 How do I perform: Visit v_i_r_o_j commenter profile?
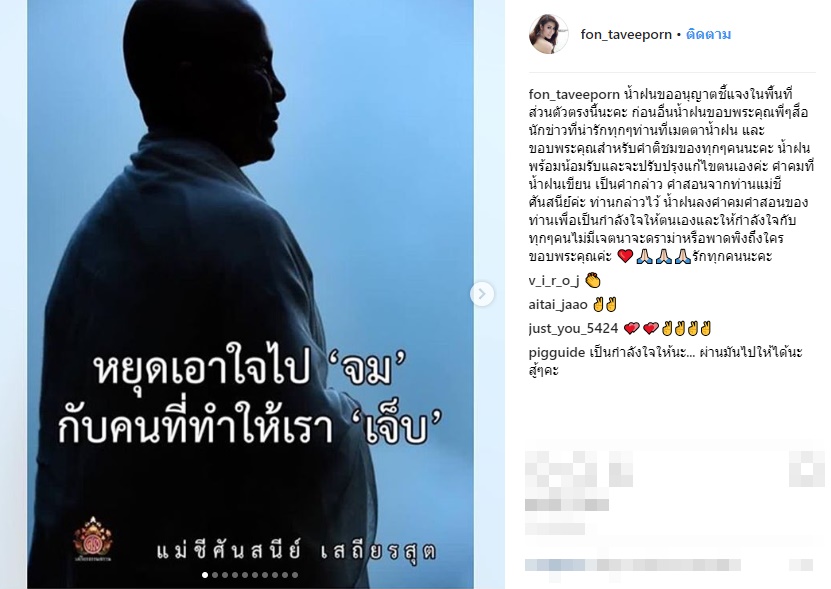[554, 280]
